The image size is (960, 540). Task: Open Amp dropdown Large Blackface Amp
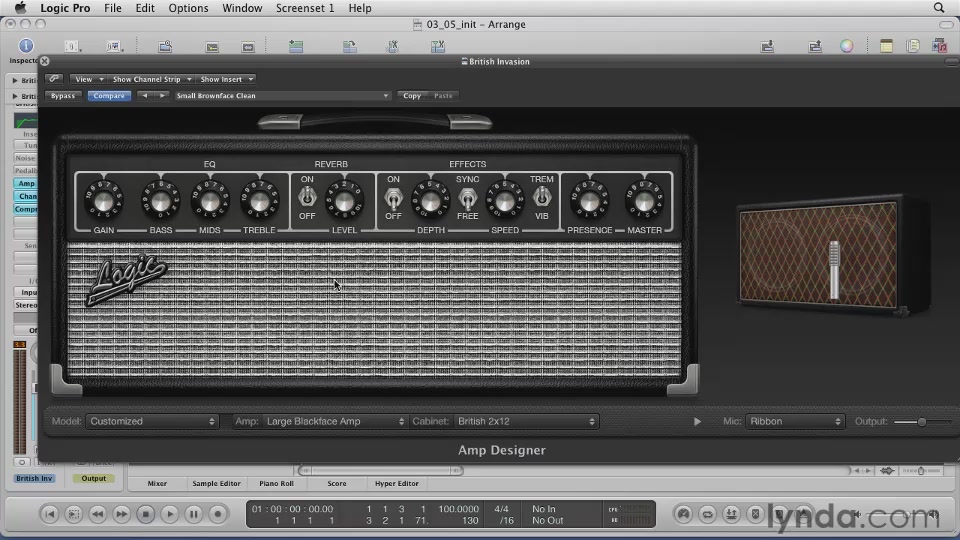335,421
